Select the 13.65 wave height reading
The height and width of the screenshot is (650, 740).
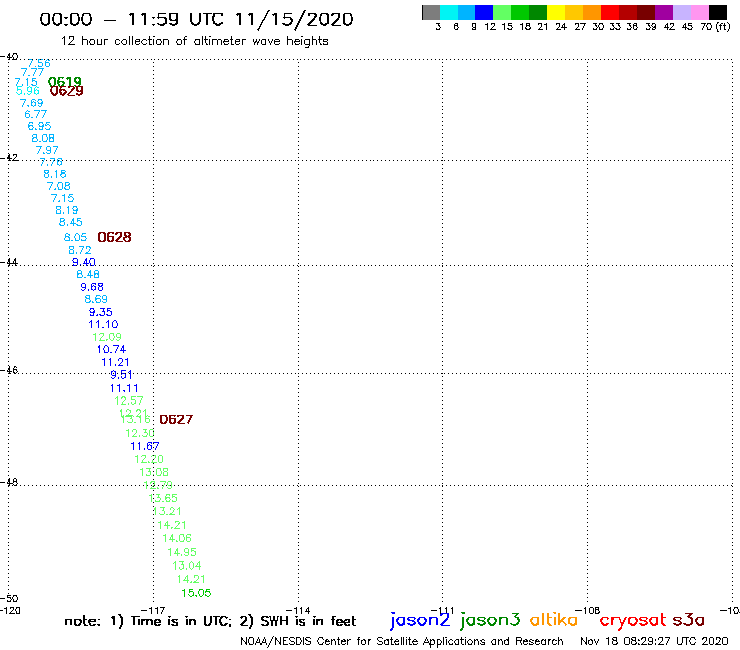163,498
